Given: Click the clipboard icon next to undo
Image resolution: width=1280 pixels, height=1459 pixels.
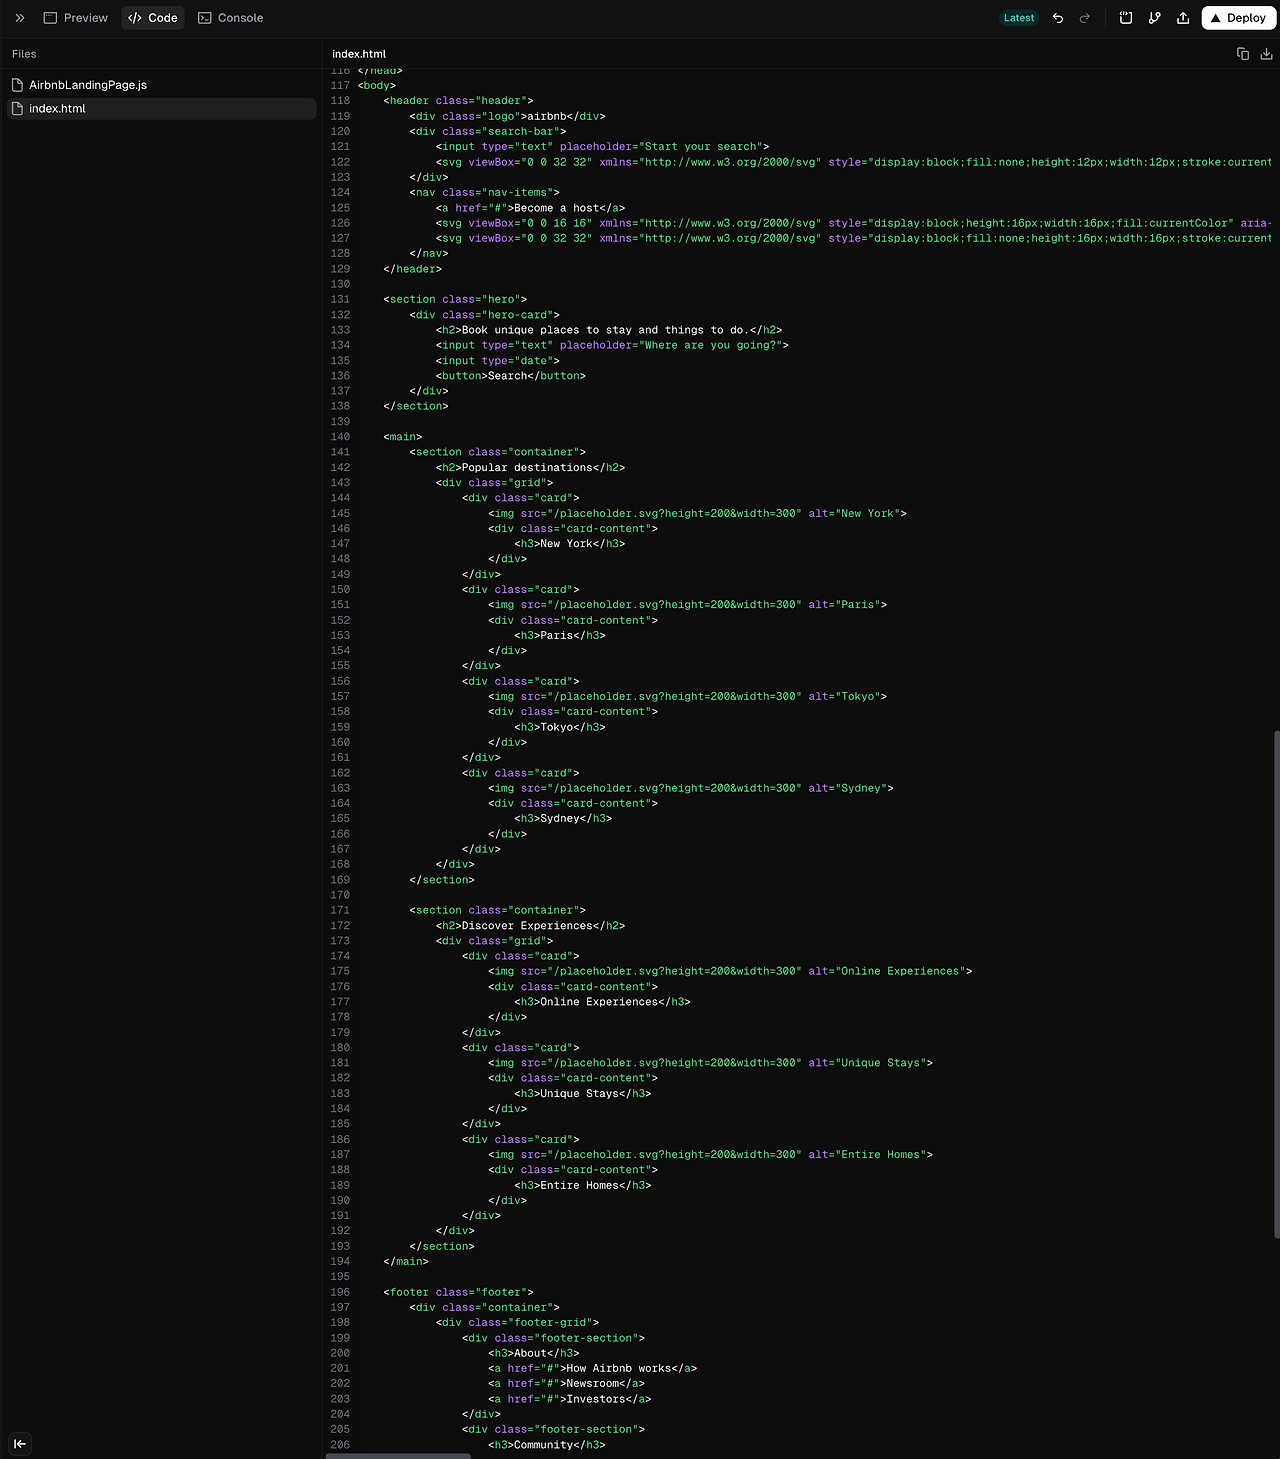Looking at the screenshot, I should (1126, 17).
